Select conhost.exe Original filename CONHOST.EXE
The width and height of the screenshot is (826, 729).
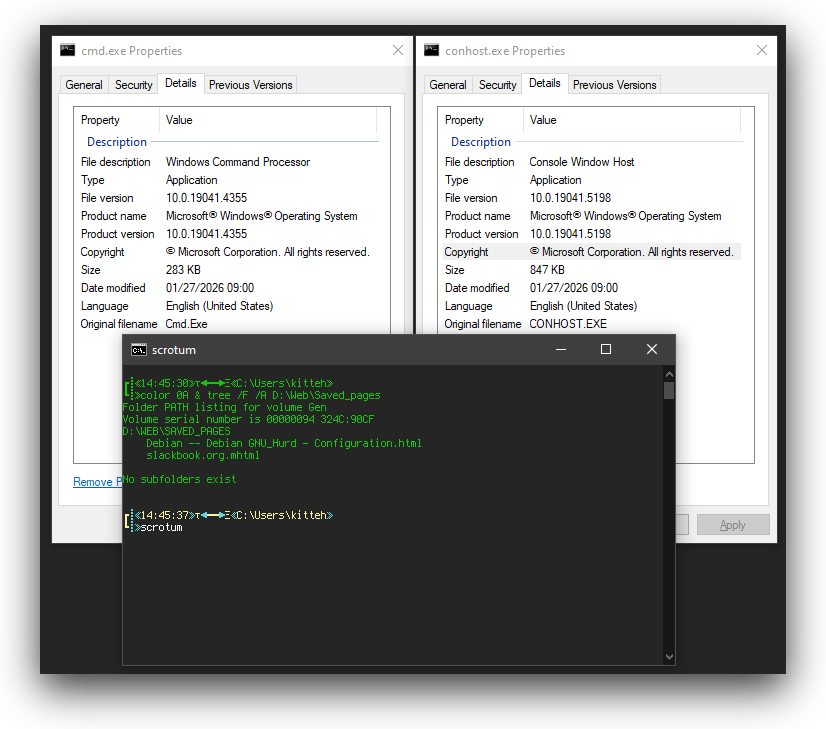click(568, 324)
